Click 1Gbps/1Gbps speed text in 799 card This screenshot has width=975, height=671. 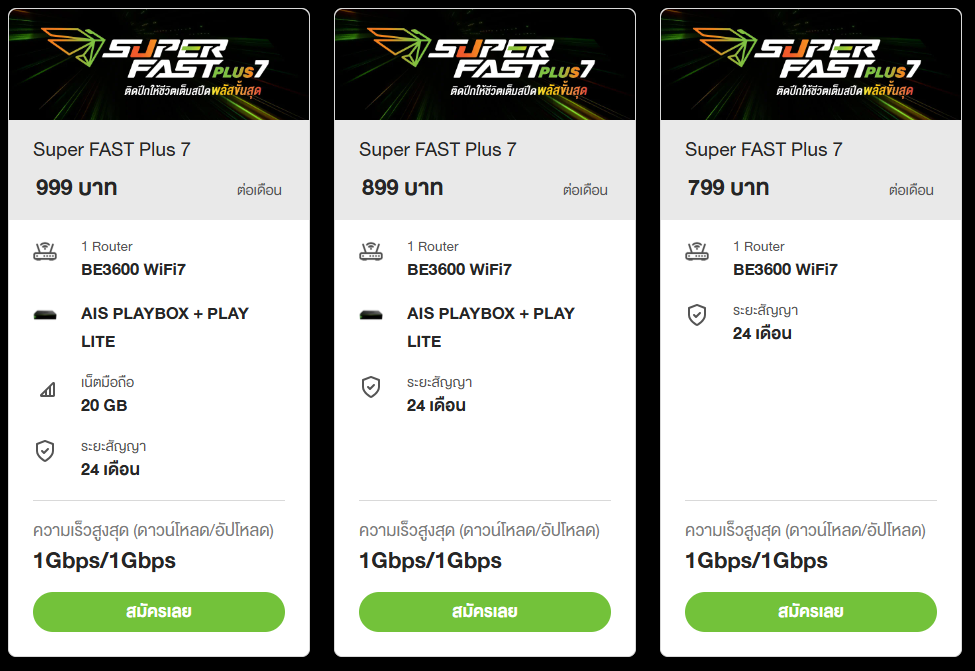pyautogui.click(x=756, y=560)
